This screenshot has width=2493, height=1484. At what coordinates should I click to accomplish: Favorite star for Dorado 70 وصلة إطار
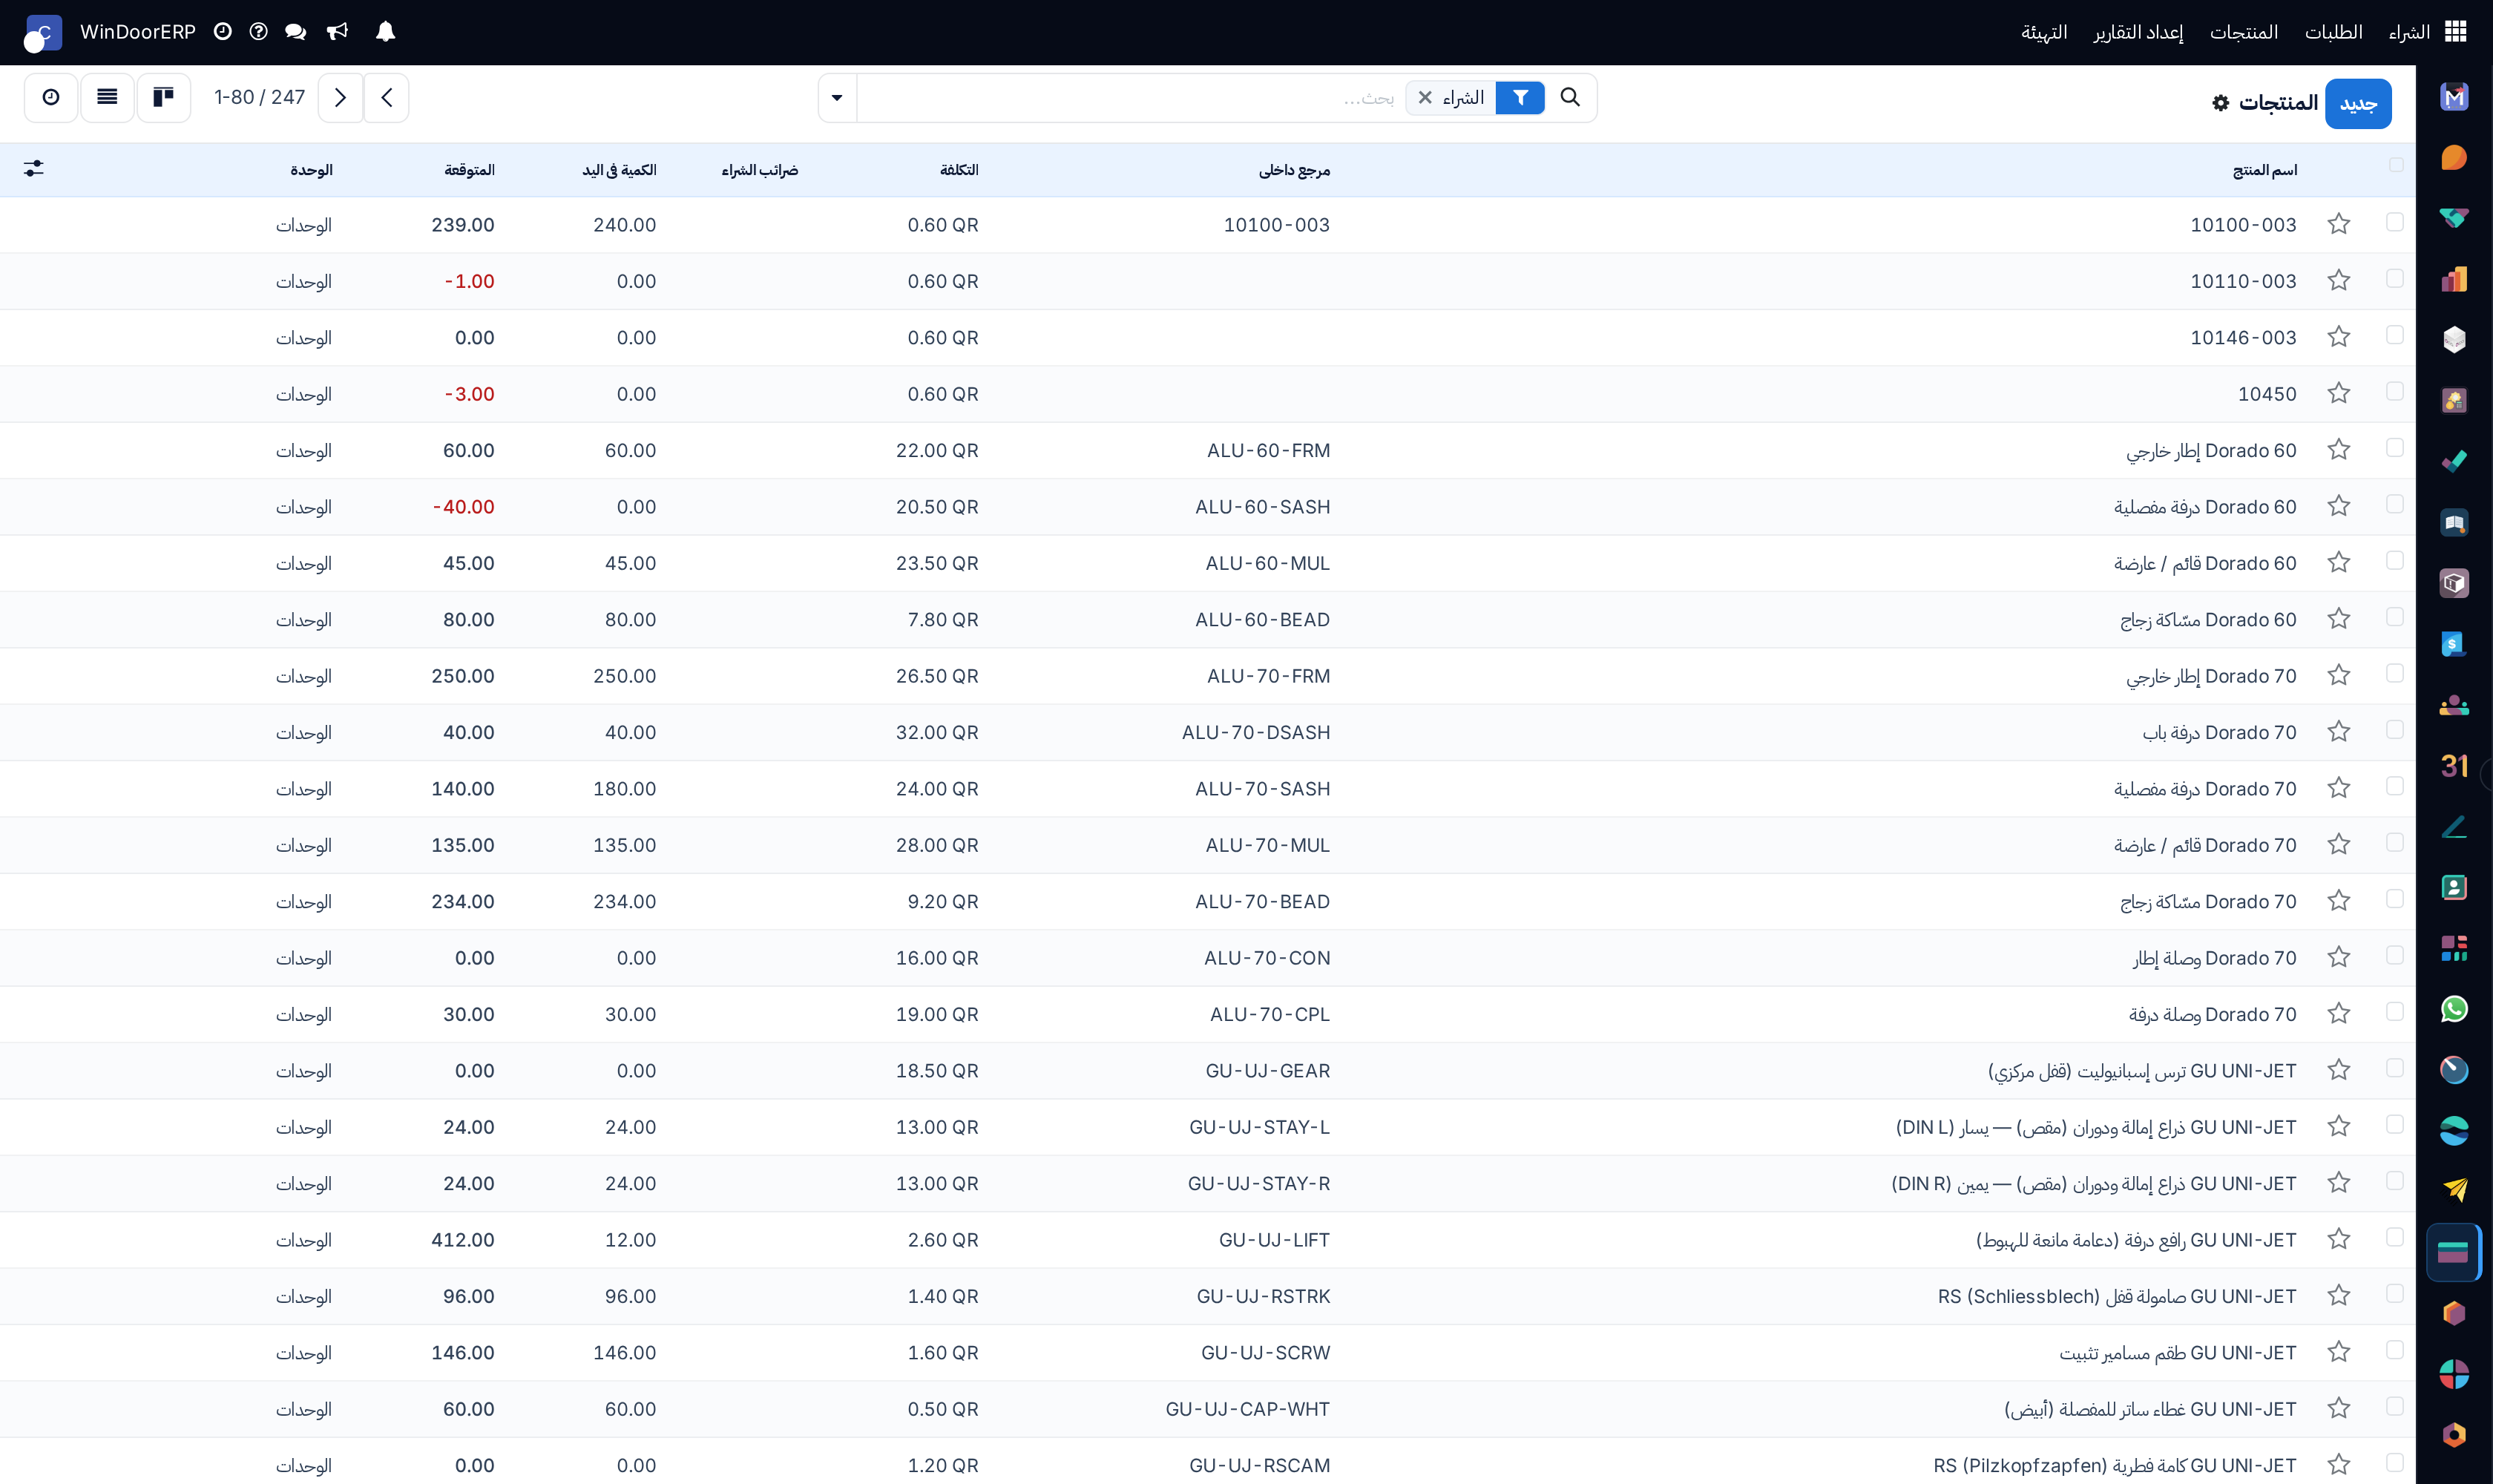(2338, 957)
